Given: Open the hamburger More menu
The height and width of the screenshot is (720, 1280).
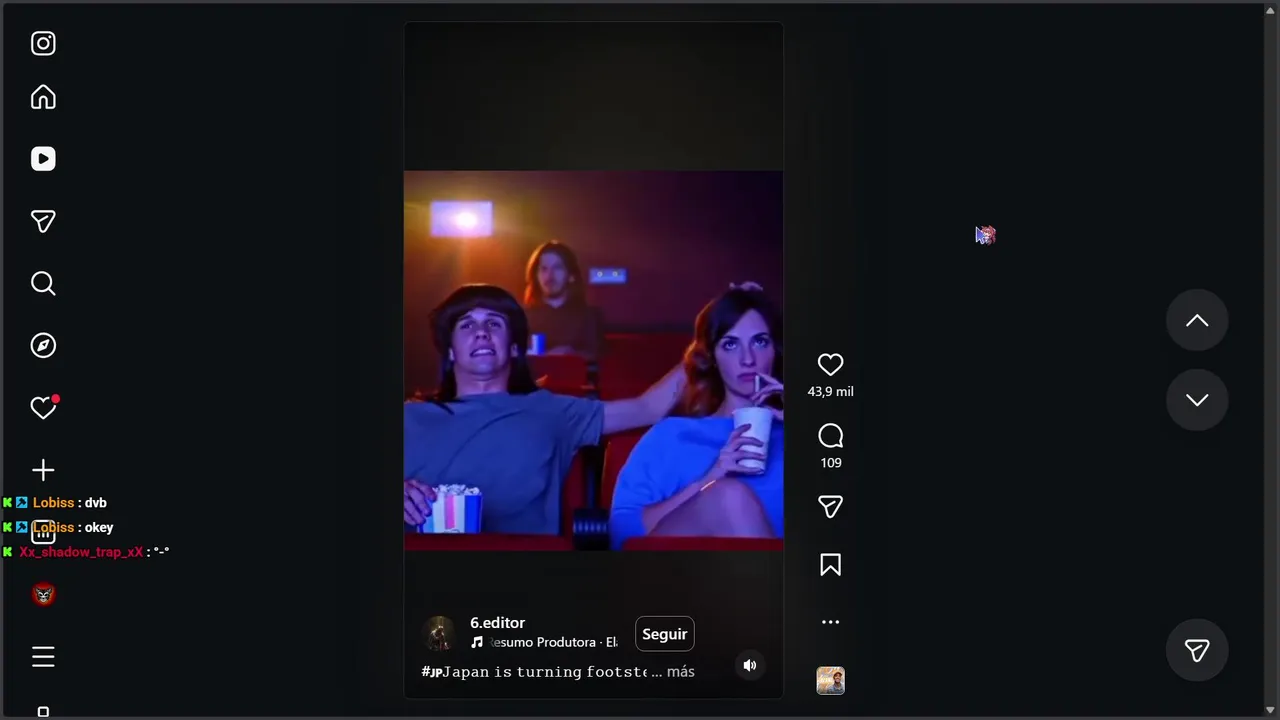Looking at the screenshot, I should point(43,656).
